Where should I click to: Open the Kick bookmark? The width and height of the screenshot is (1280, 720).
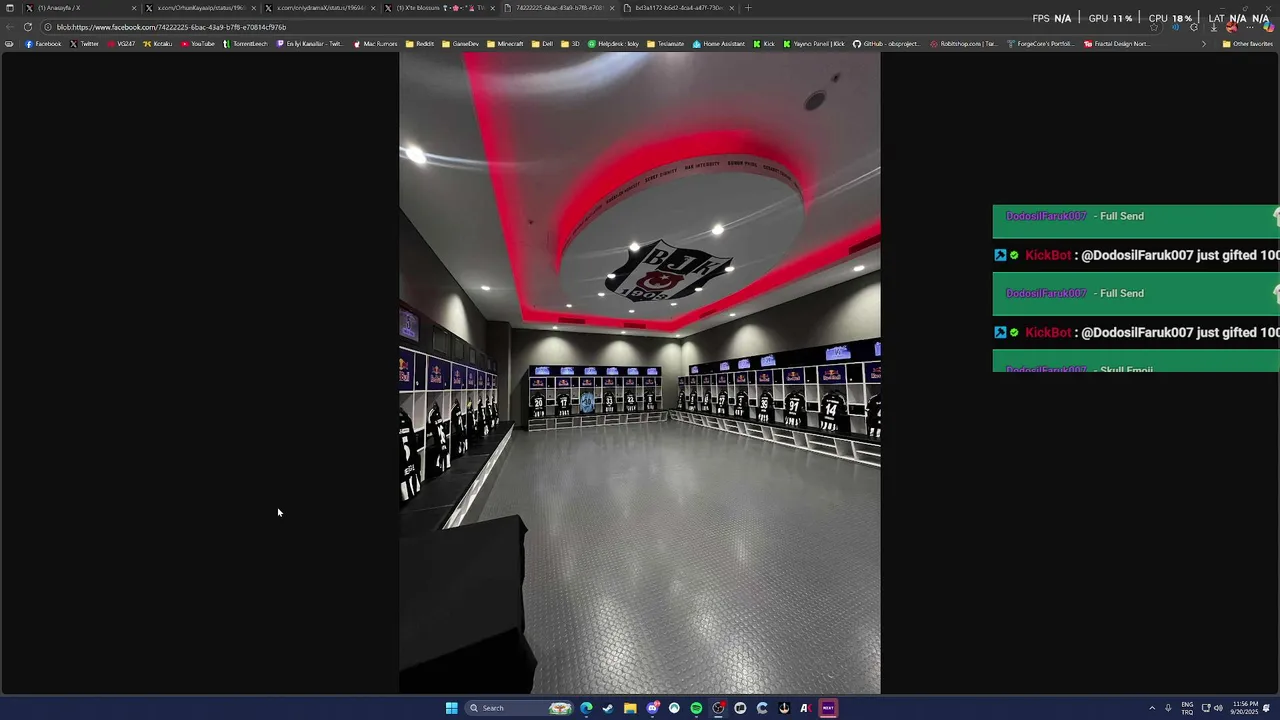[764, 44]
